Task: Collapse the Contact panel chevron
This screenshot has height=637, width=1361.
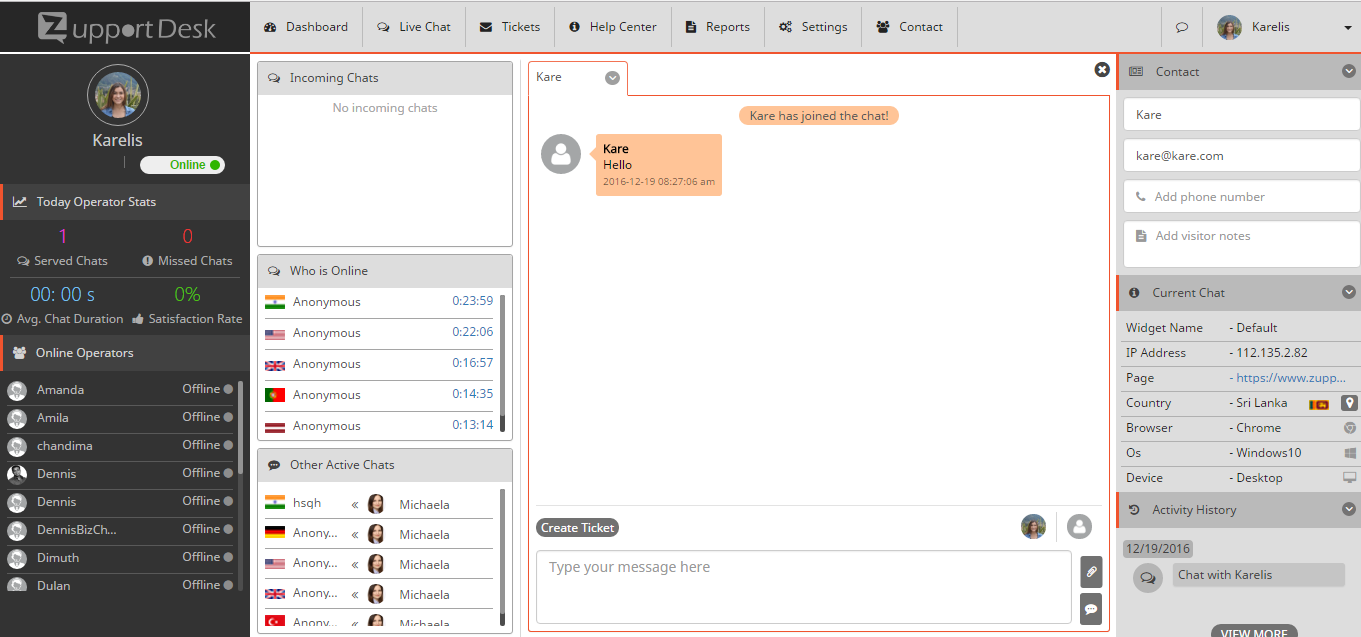Action: pos(1349,71)
